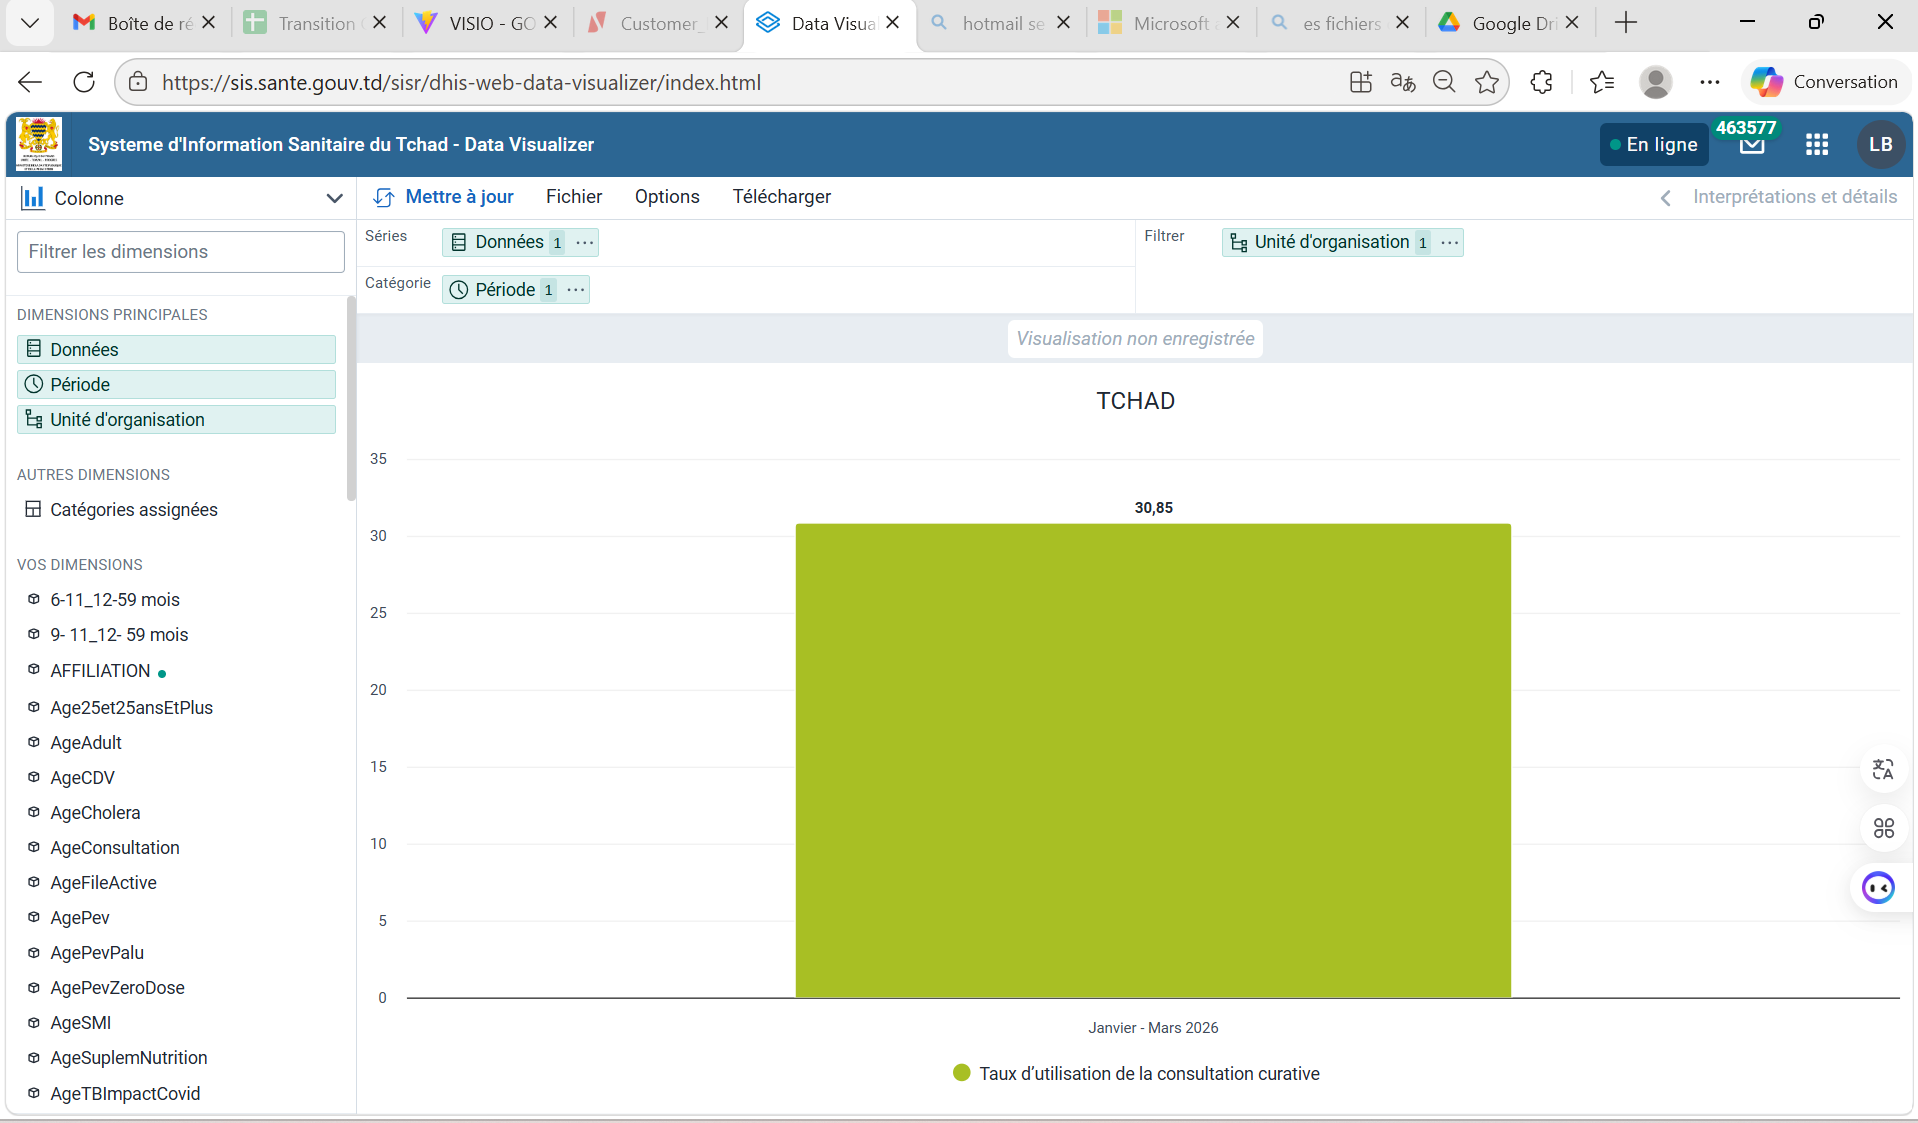Expand Interprétations et détails panel
Image resolution: width=1918 pixels, height=1123 pixels.
pyautogui.click(x=1781, y=197)
